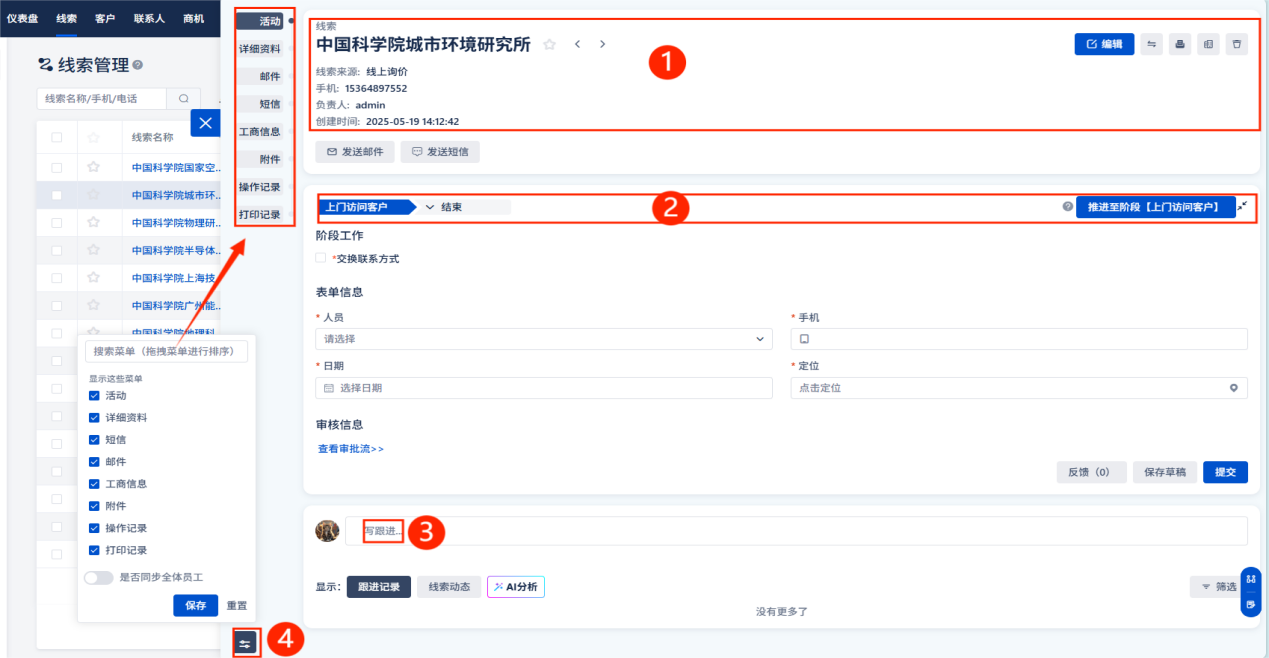Close the detail panel with blue X
The height and width of the screenshot is (658, 1269).
click(205, 123)
